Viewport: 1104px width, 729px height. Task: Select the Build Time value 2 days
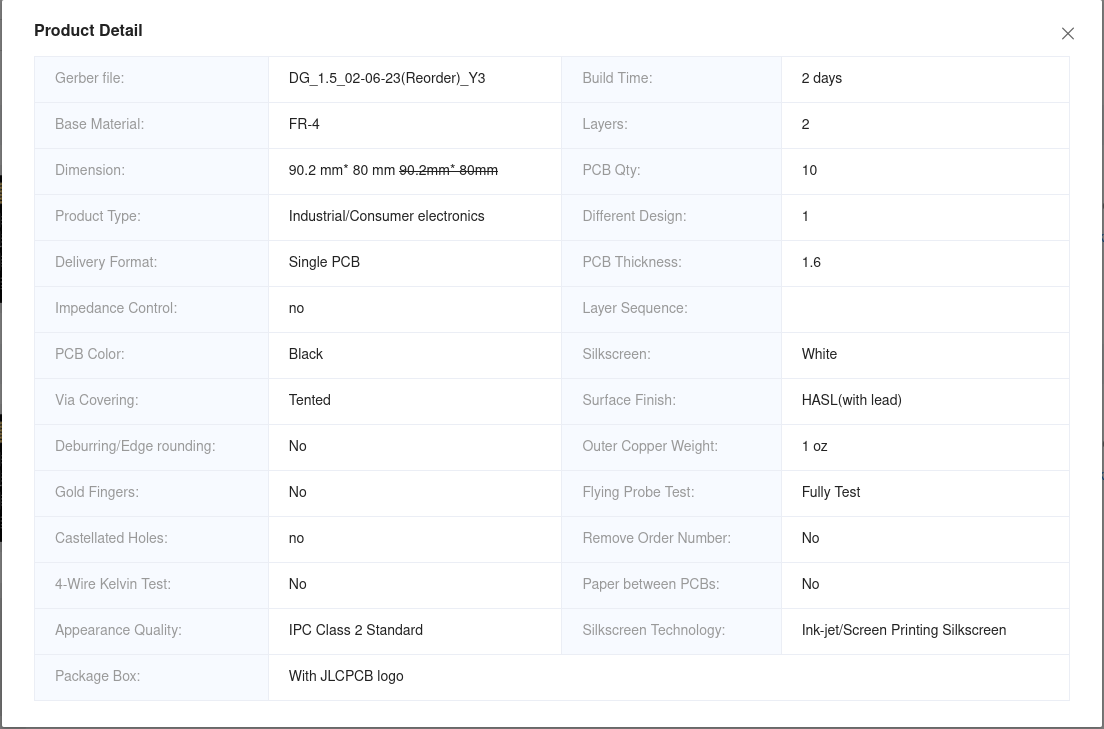point(822,78)
